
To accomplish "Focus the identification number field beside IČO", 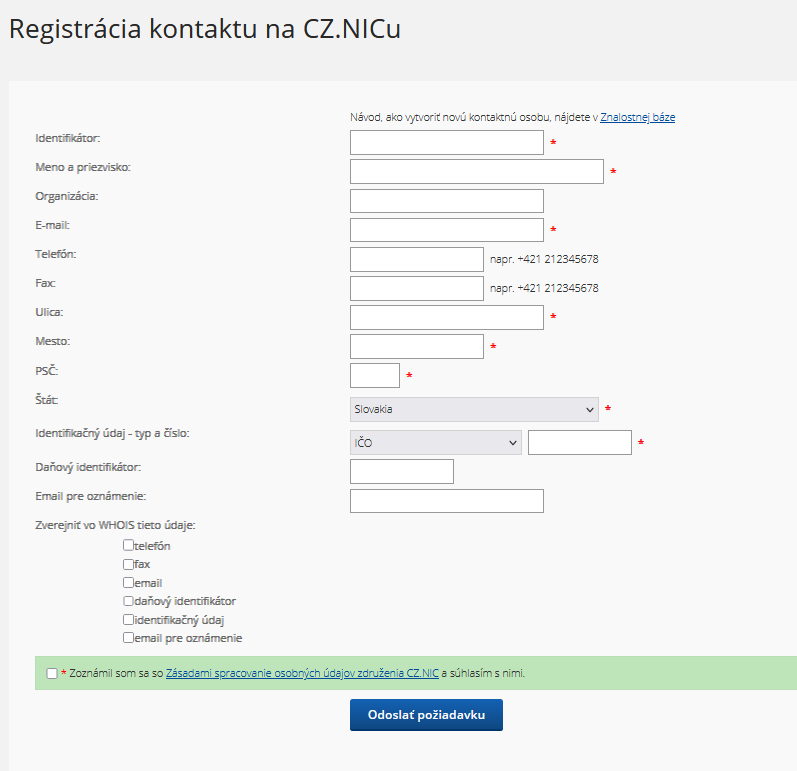I will tap(580, 443).
